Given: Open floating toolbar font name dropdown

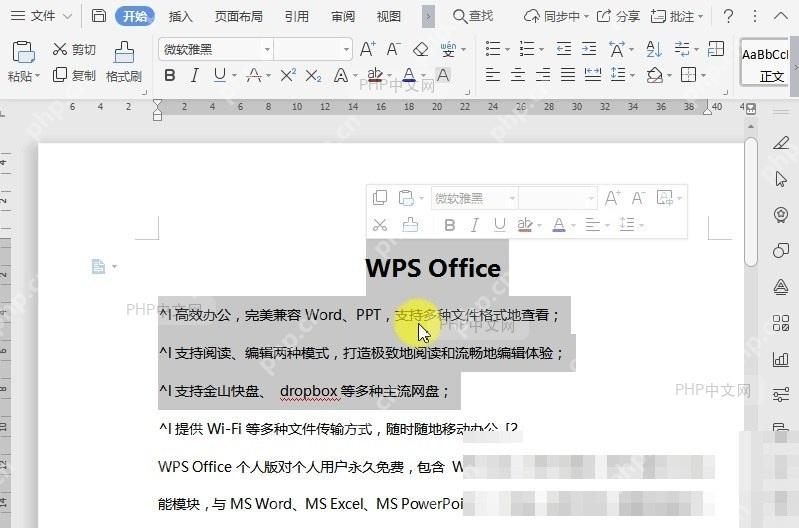Looking at the screenshot, I should [x=512, y=198].
